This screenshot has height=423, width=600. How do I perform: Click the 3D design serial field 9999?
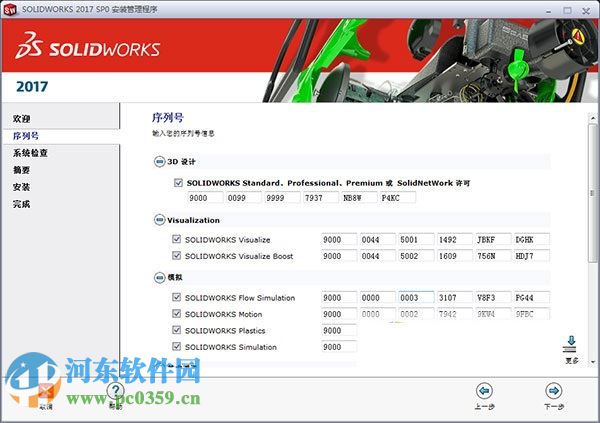tap(282, 198)
